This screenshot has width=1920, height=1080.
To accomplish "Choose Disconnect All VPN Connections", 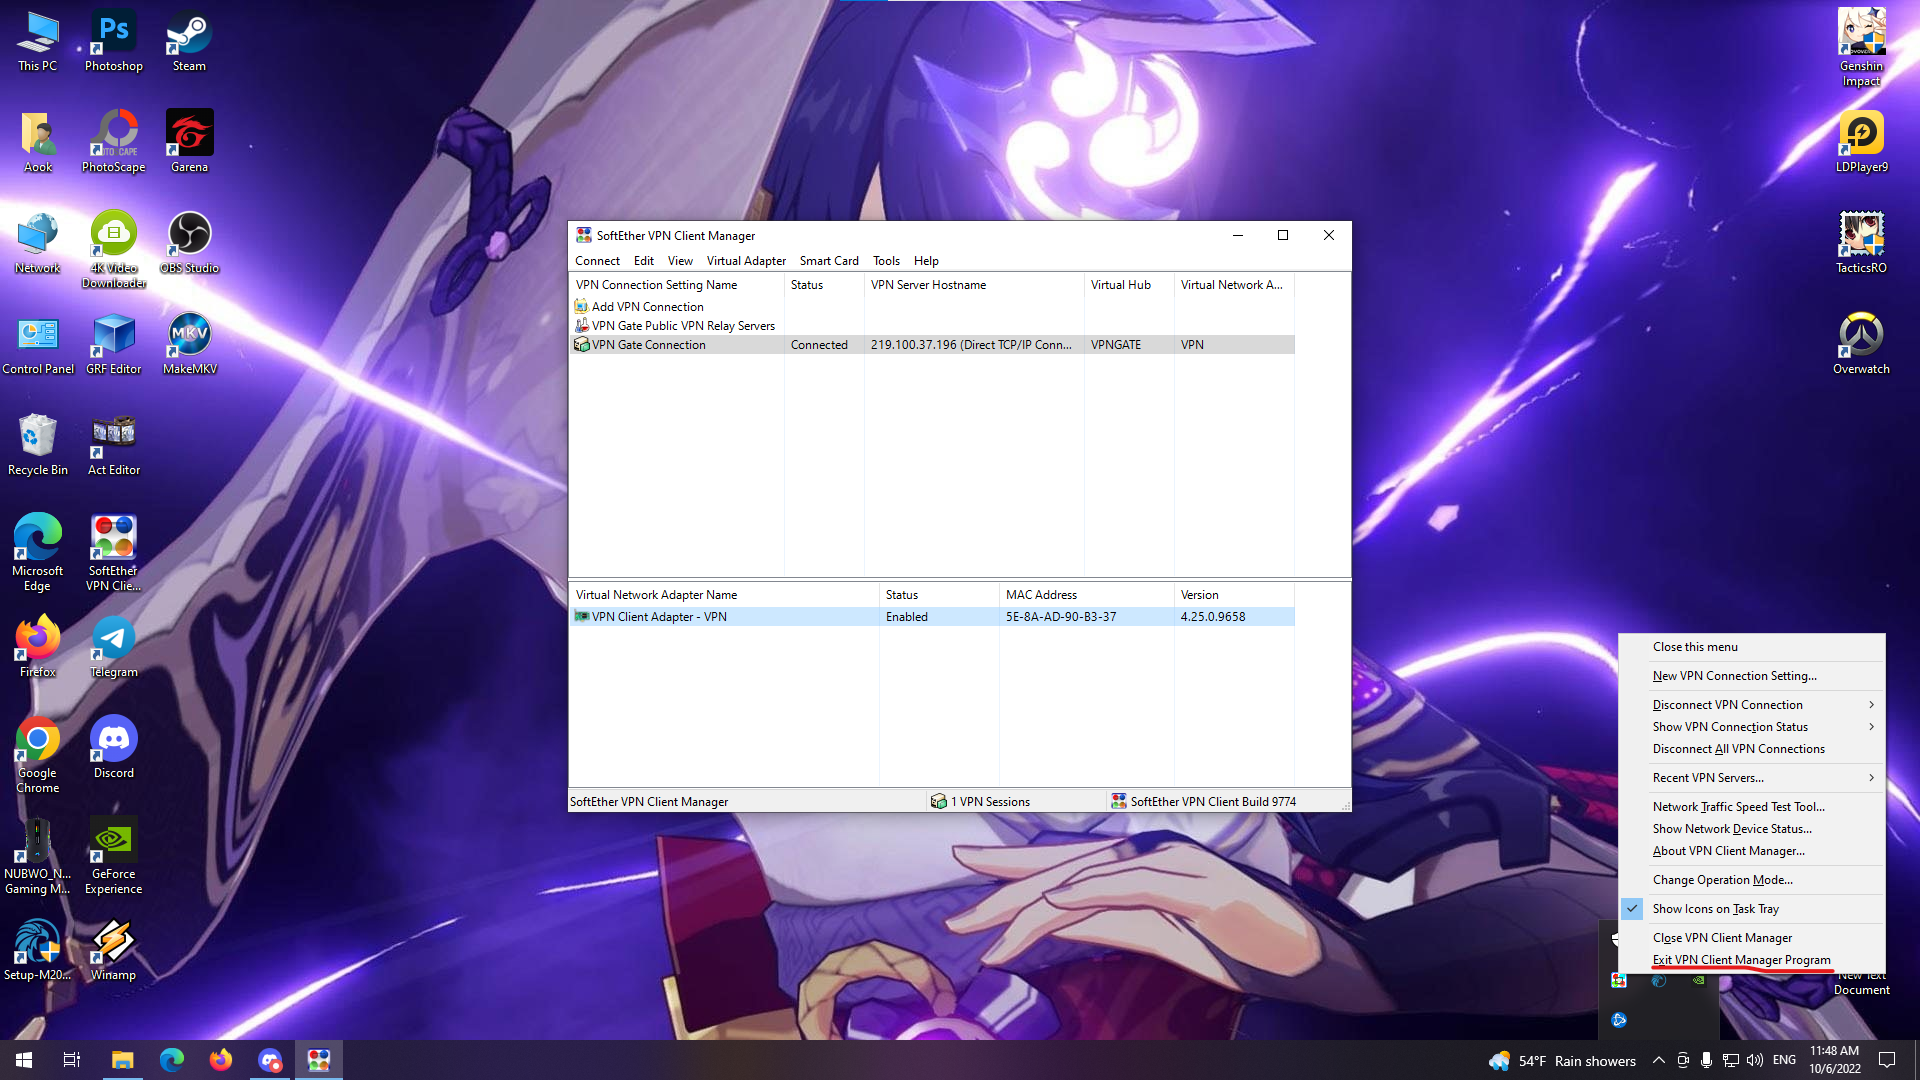I will [x=1752, y=749].
